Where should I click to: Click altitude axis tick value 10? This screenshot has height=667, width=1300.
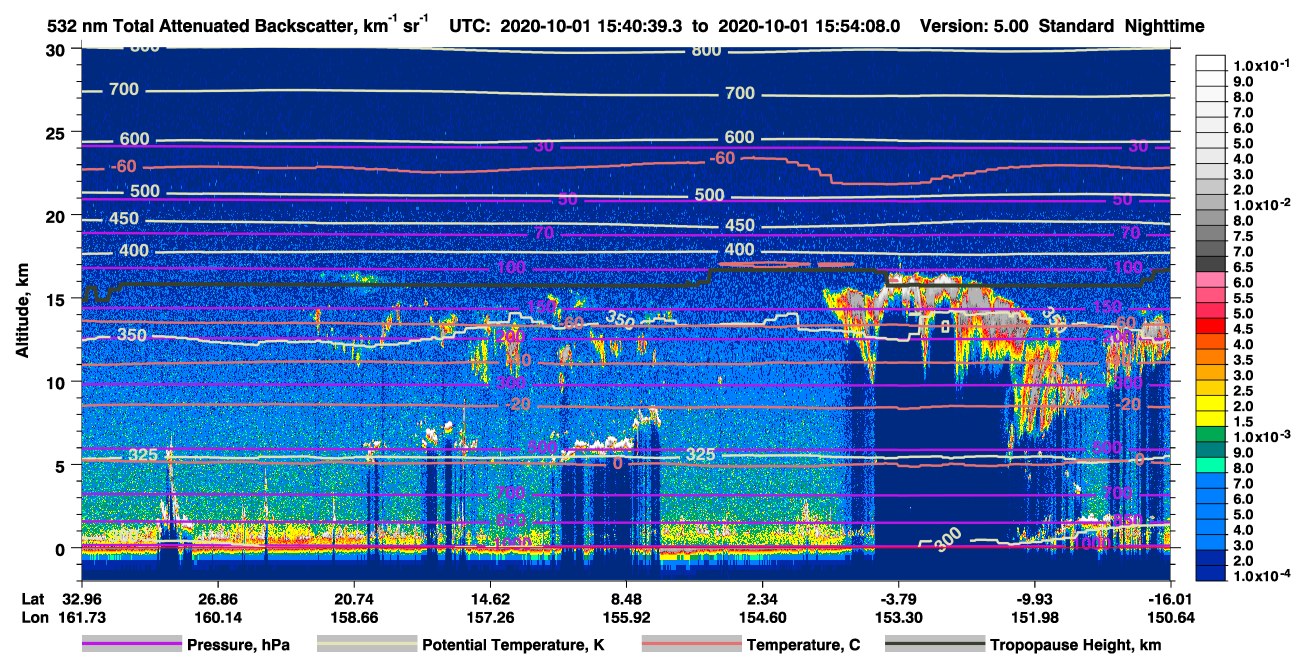click(x=55, y=382)
